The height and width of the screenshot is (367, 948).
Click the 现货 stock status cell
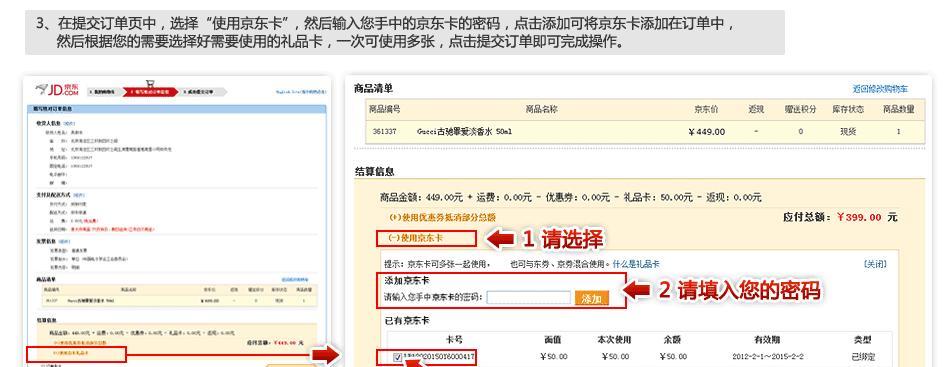848,131
